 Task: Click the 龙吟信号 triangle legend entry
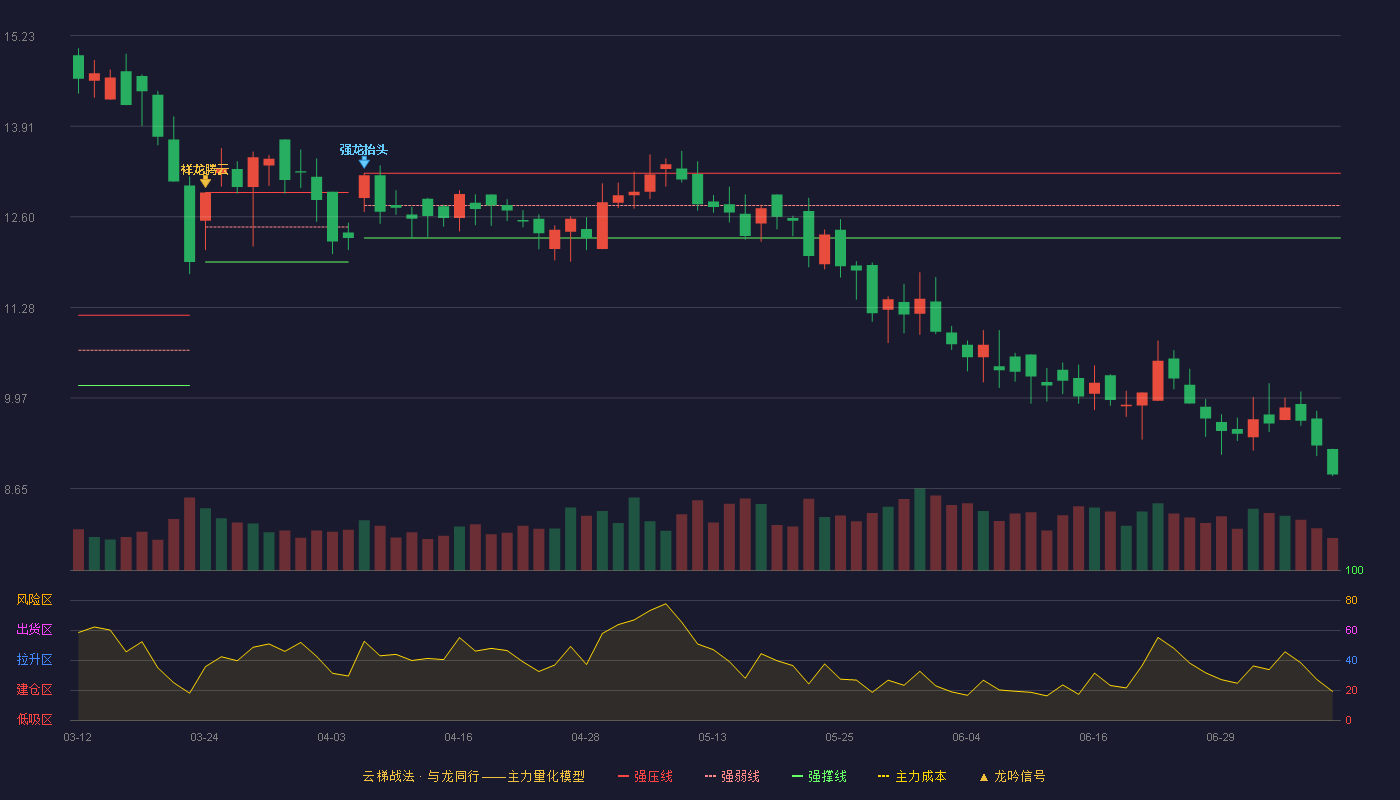[1012, 776]
